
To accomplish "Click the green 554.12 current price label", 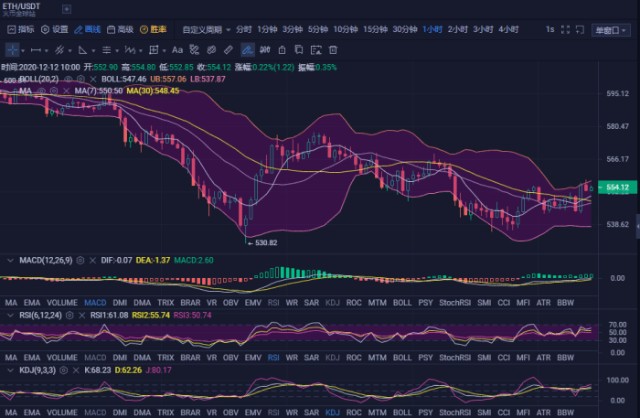I will coord(617,187).
